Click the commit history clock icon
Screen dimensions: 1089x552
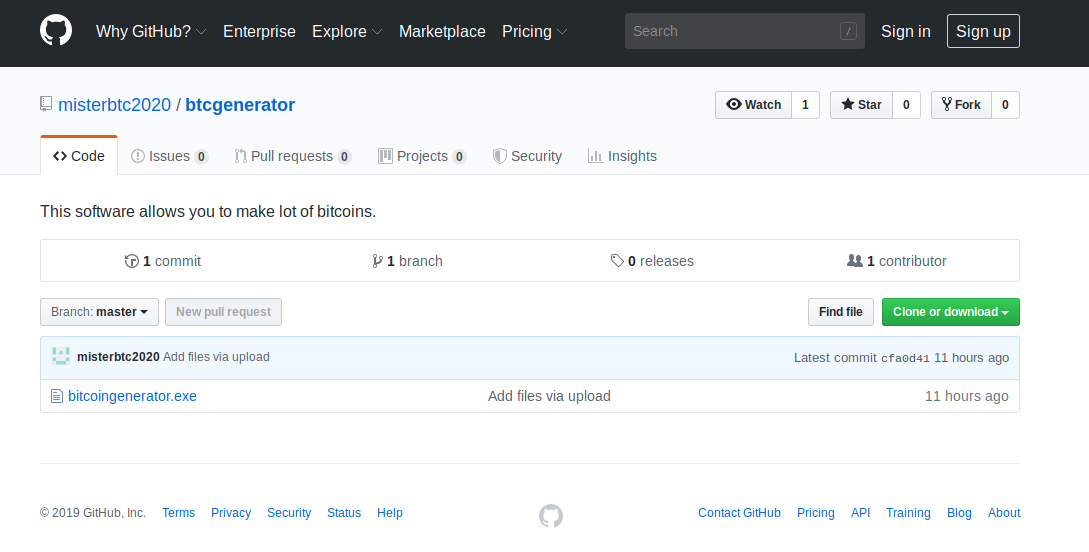[x=131, y=261]
